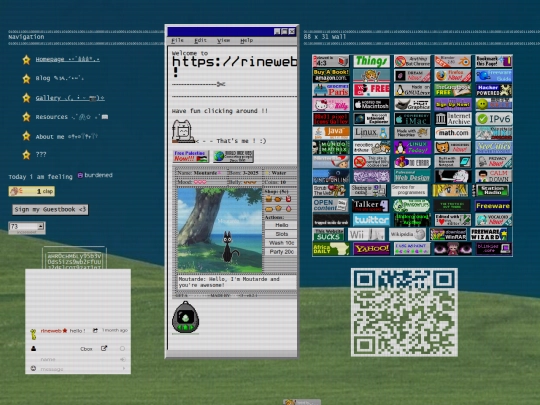Click the Linux Today purple badge
The image size is (540, 405).
pos(412,147)
